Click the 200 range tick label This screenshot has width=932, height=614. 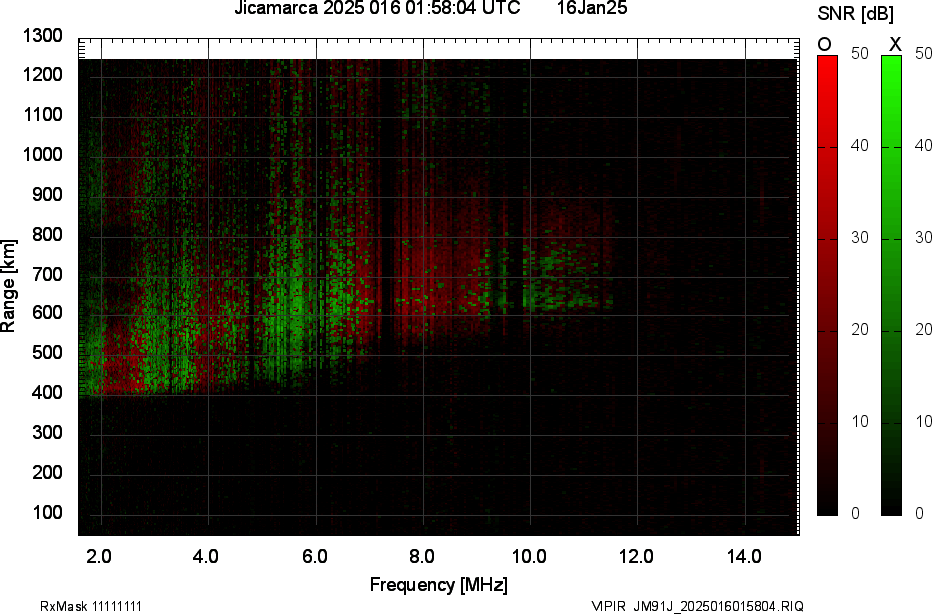click(x=47, y=473)
